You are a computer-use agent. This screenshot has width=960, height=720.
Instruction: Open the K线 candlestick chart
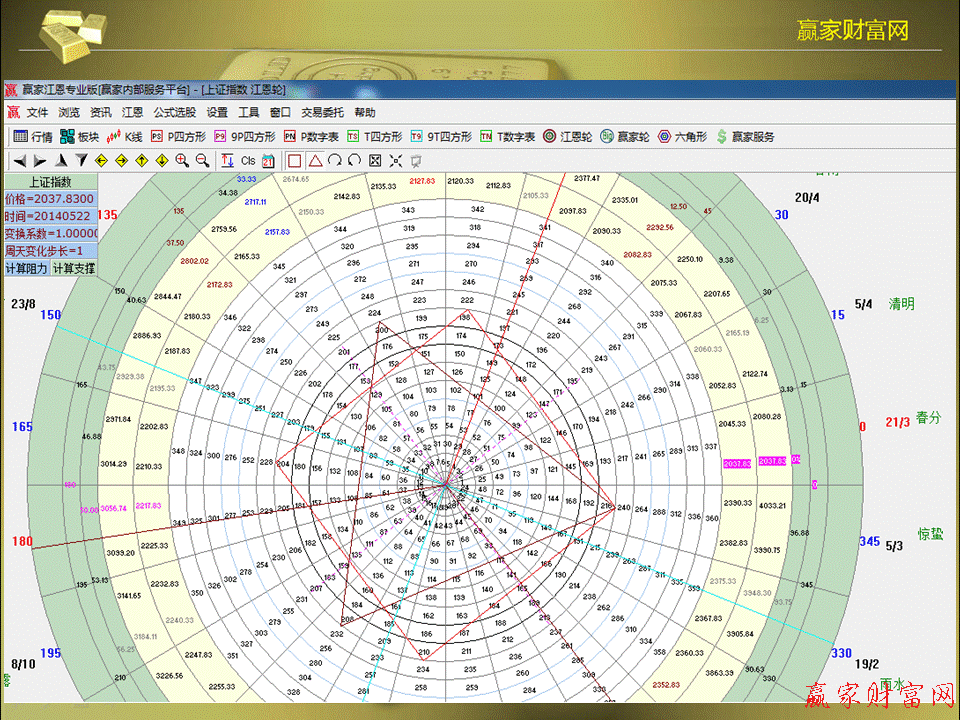[x=125, y=137]
